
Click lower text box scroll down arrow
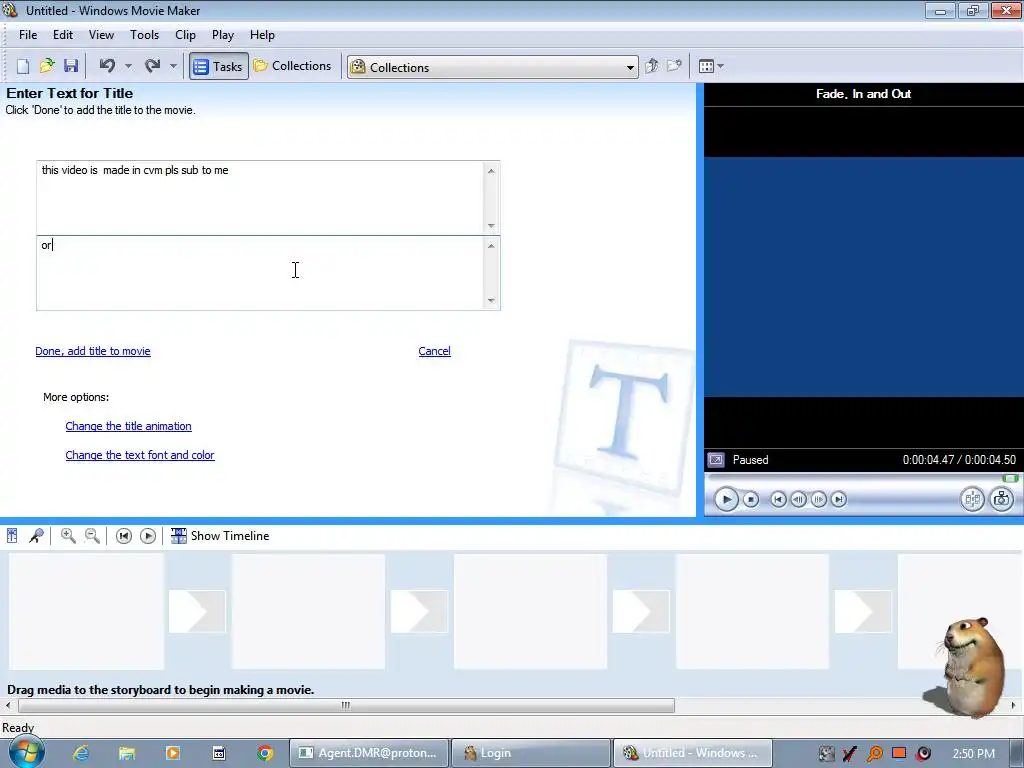(x=491, y=301)
